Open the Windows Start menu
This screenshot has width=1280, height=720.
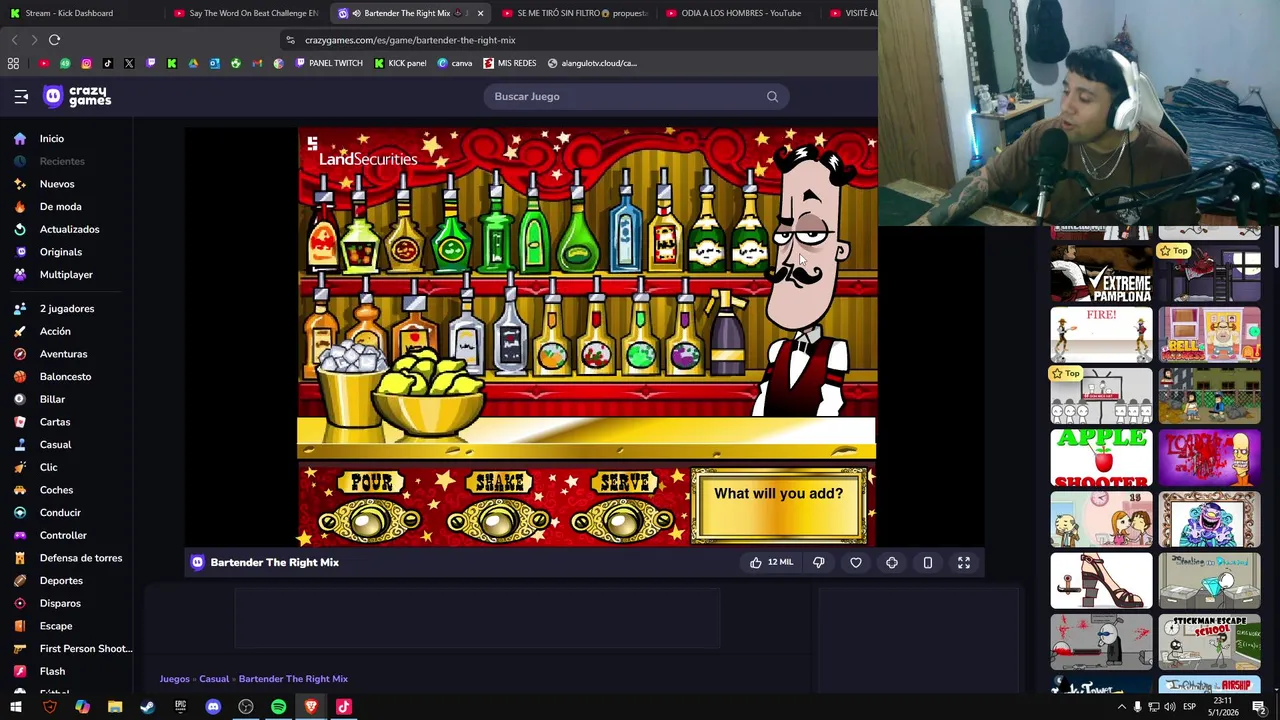pyautogui.click(x=16, y=707)
